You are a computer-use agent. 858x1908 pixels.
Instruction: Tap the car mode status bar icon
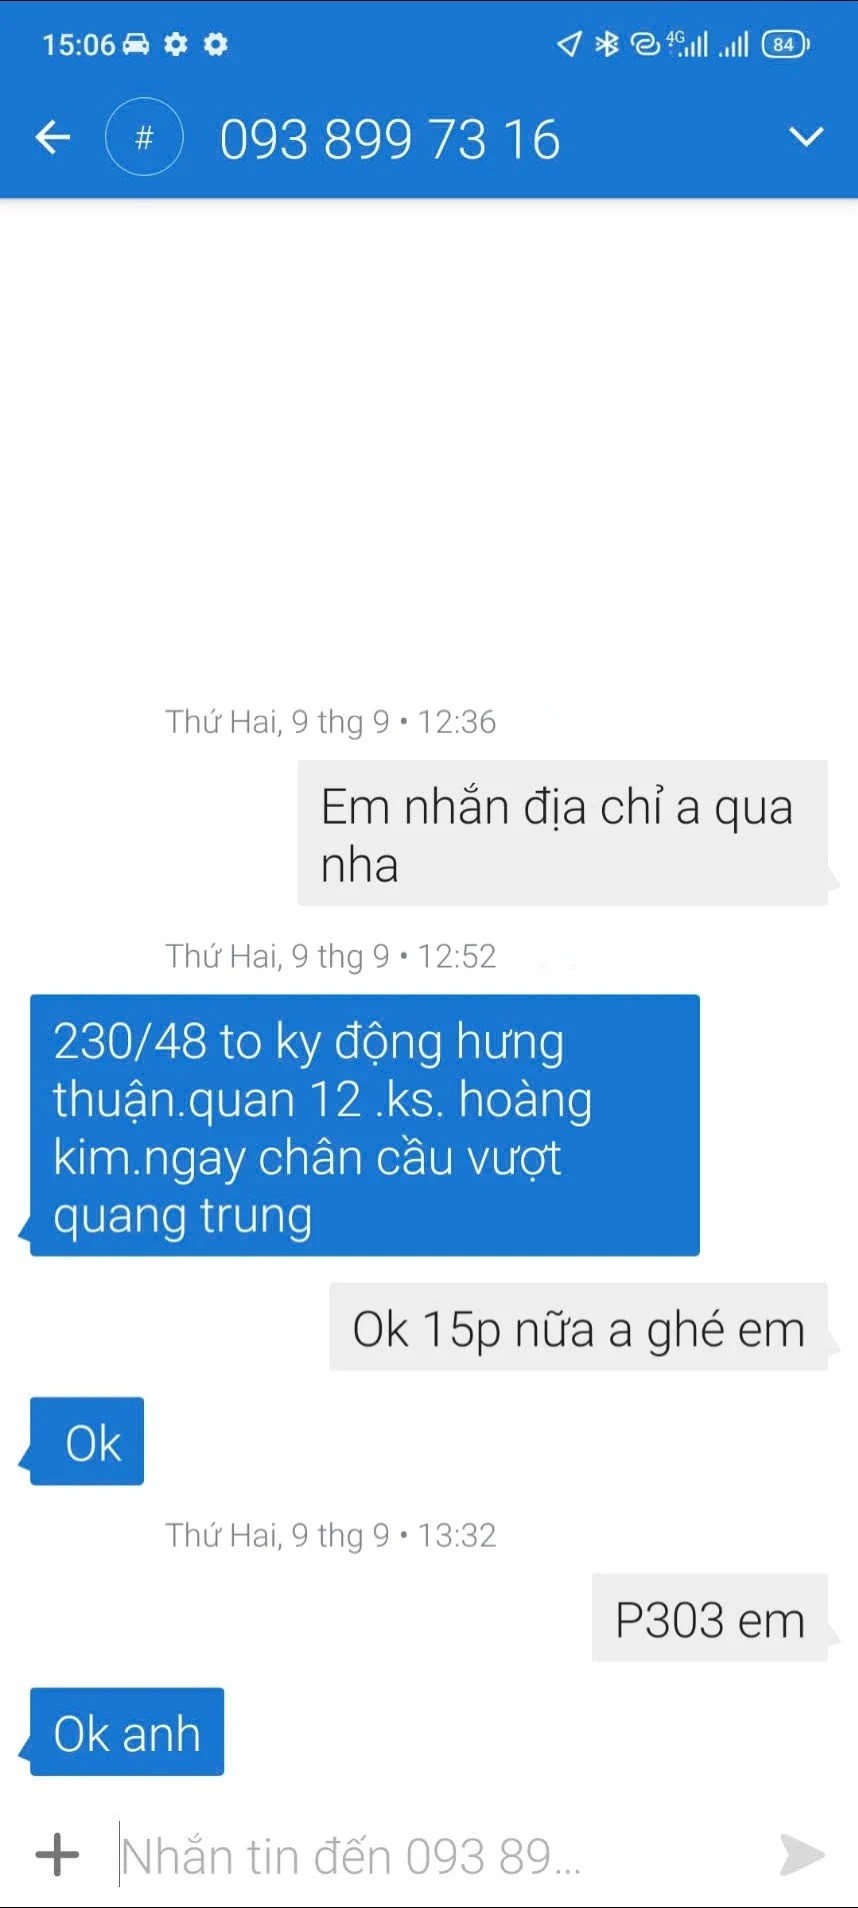135,44
